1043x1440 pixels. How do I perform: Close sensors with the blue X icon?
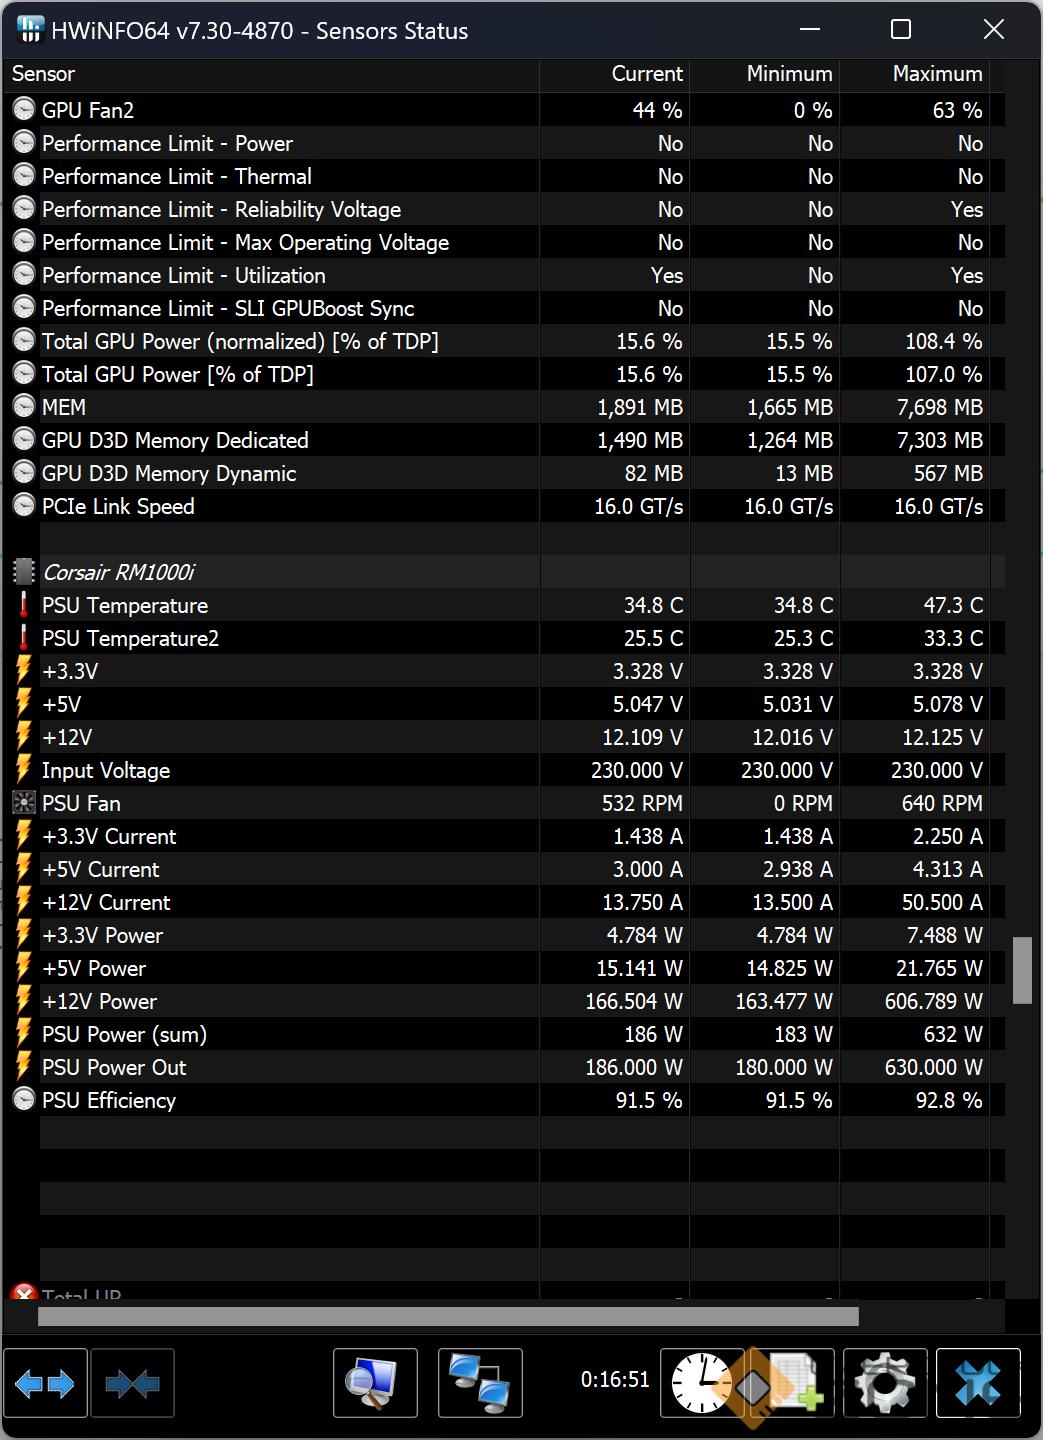click(x=977, y=1384)
